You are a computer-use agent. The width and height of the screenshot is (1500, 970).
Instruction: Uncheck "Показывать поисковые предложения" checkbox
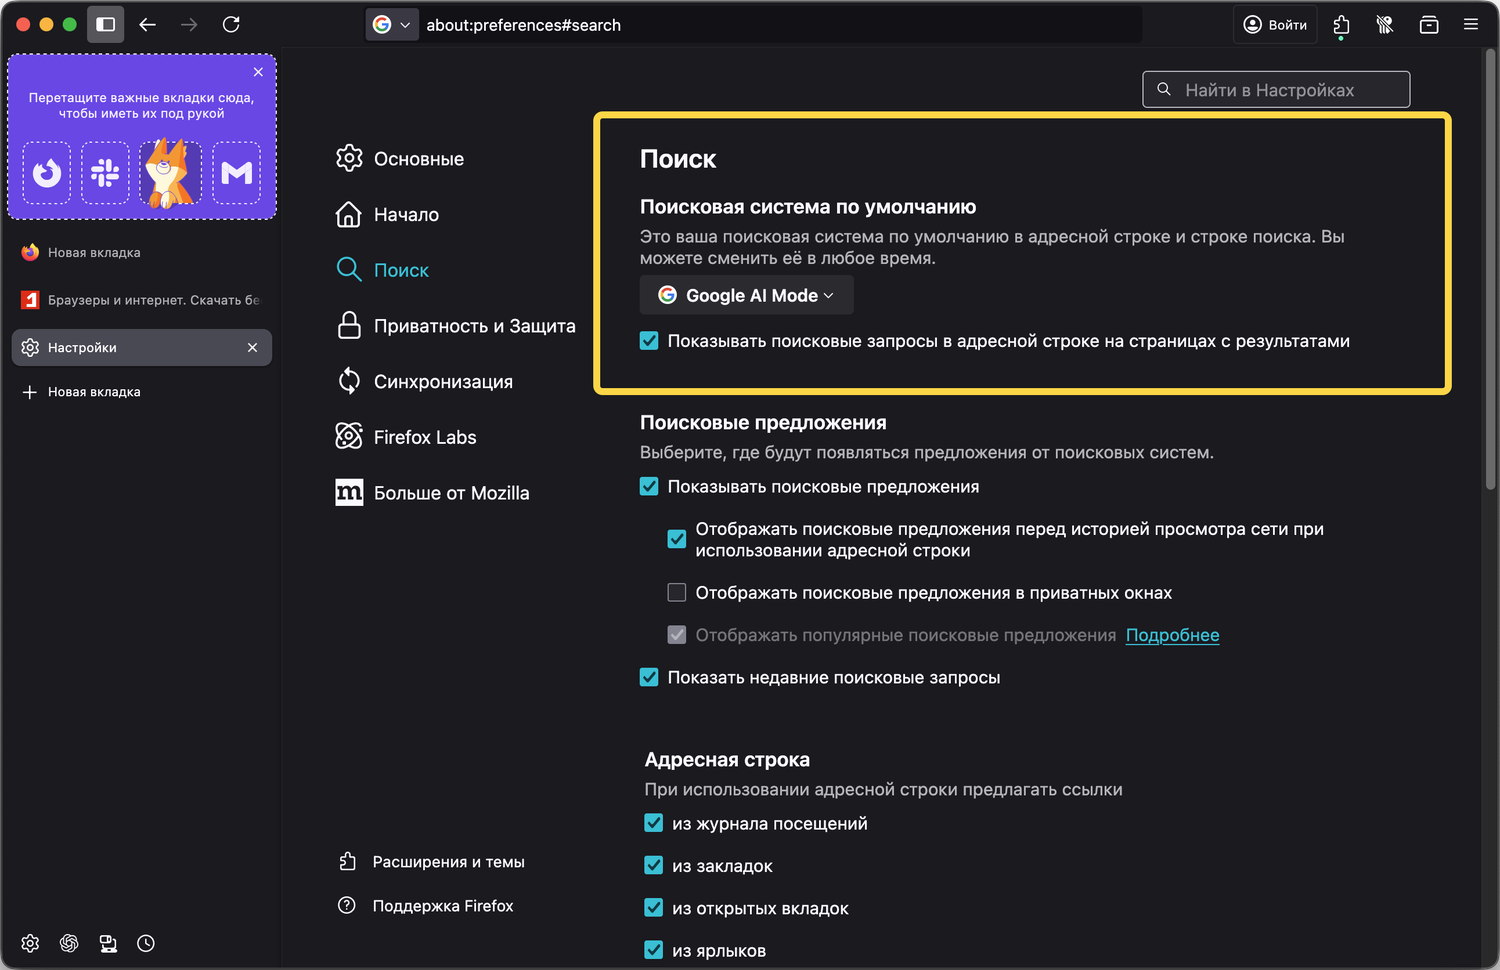649,487
